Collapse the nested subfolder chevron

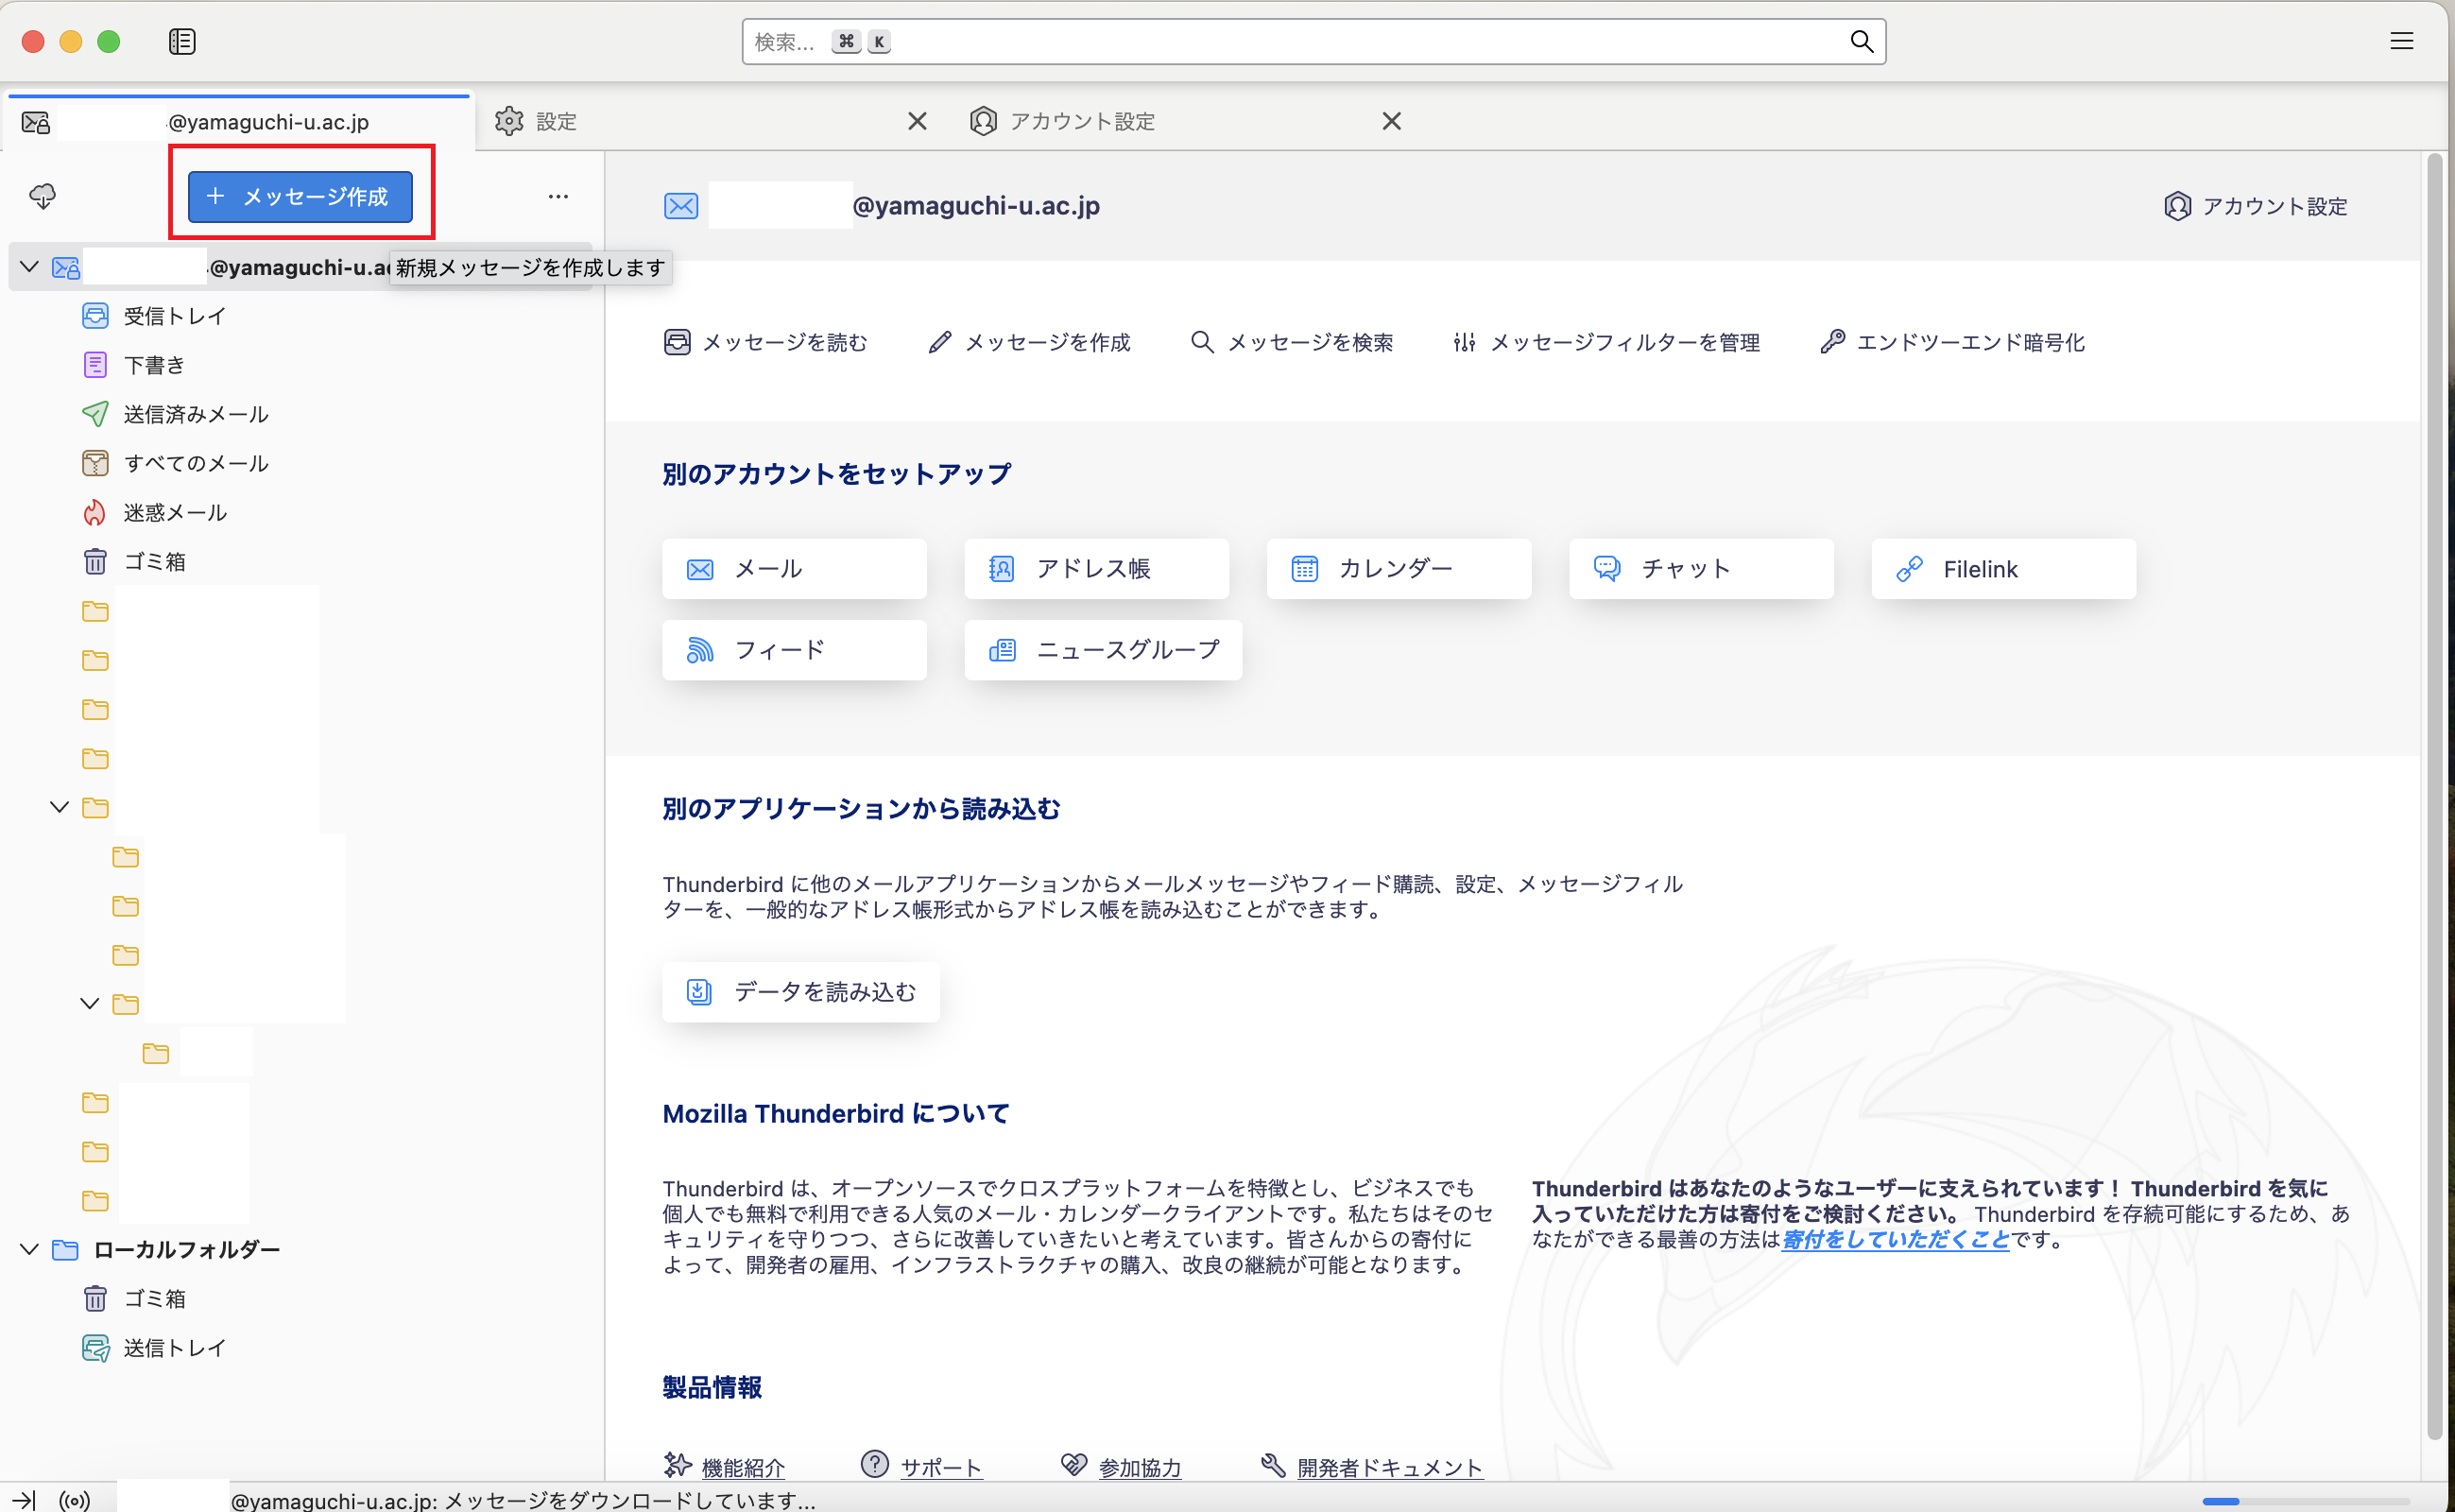89,1003
